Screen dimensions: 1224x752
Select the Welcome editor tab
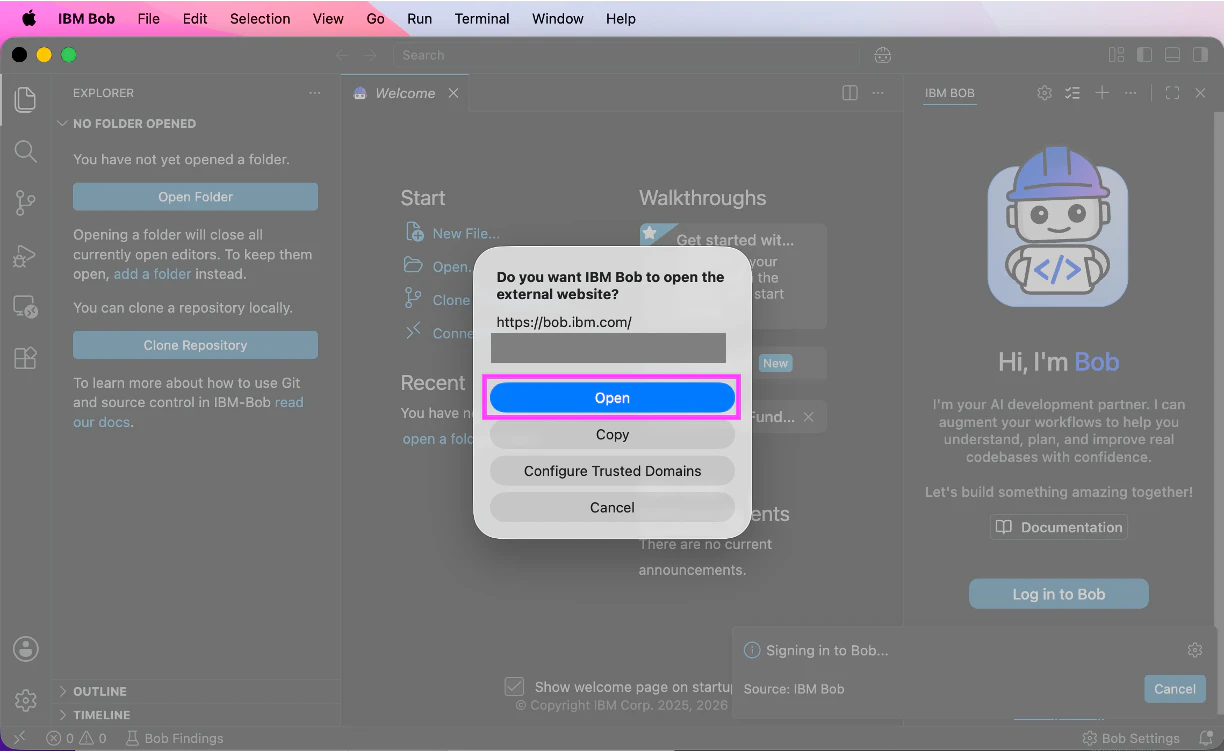[405, 93]
